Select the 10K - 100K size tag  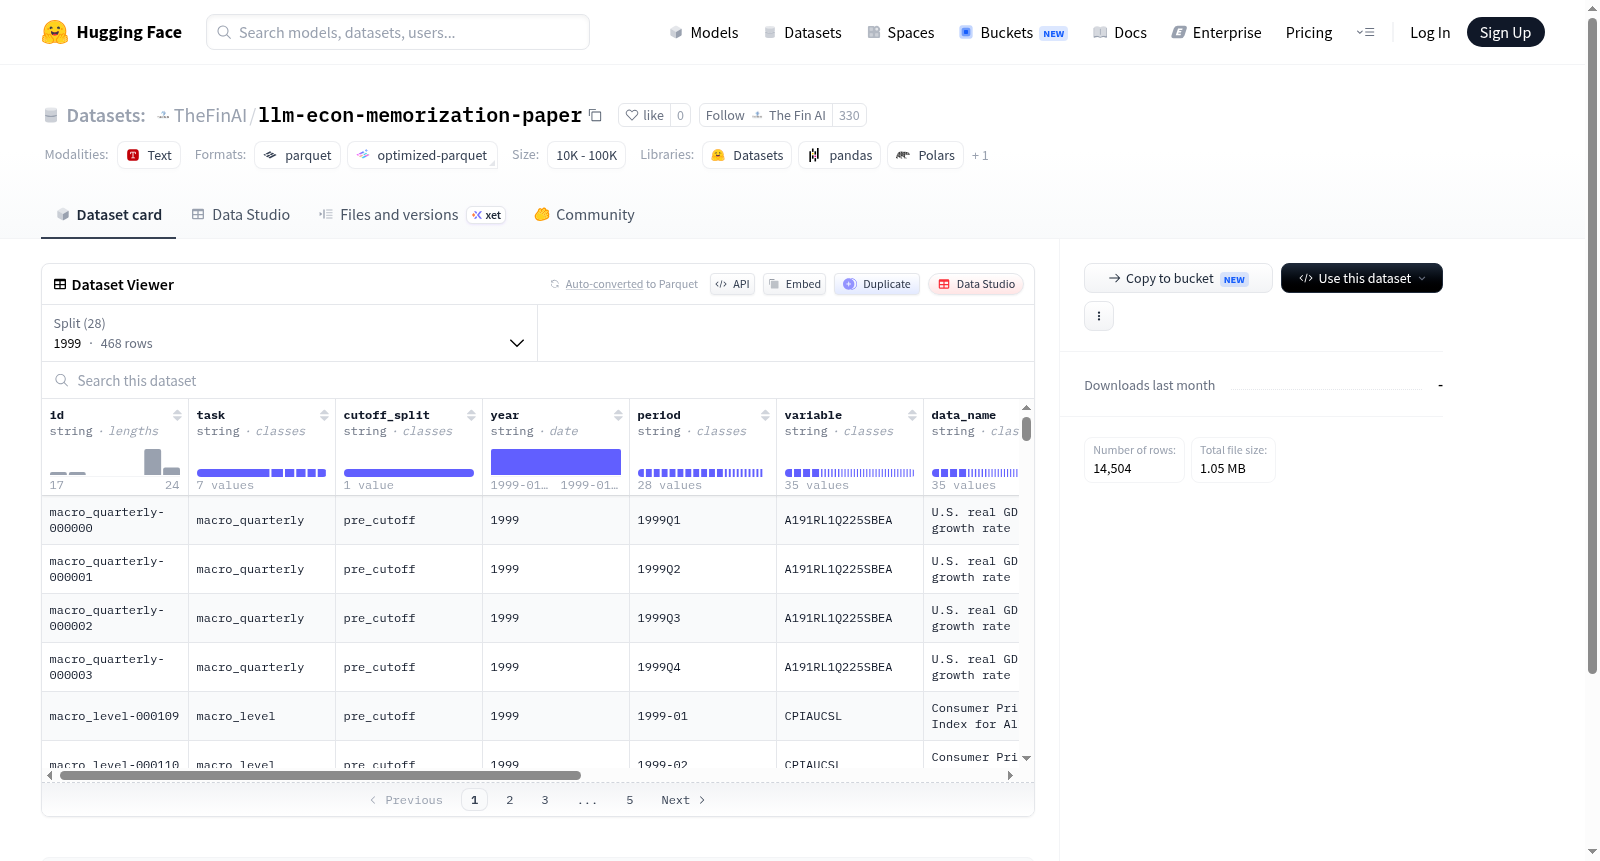pos(586,155)
